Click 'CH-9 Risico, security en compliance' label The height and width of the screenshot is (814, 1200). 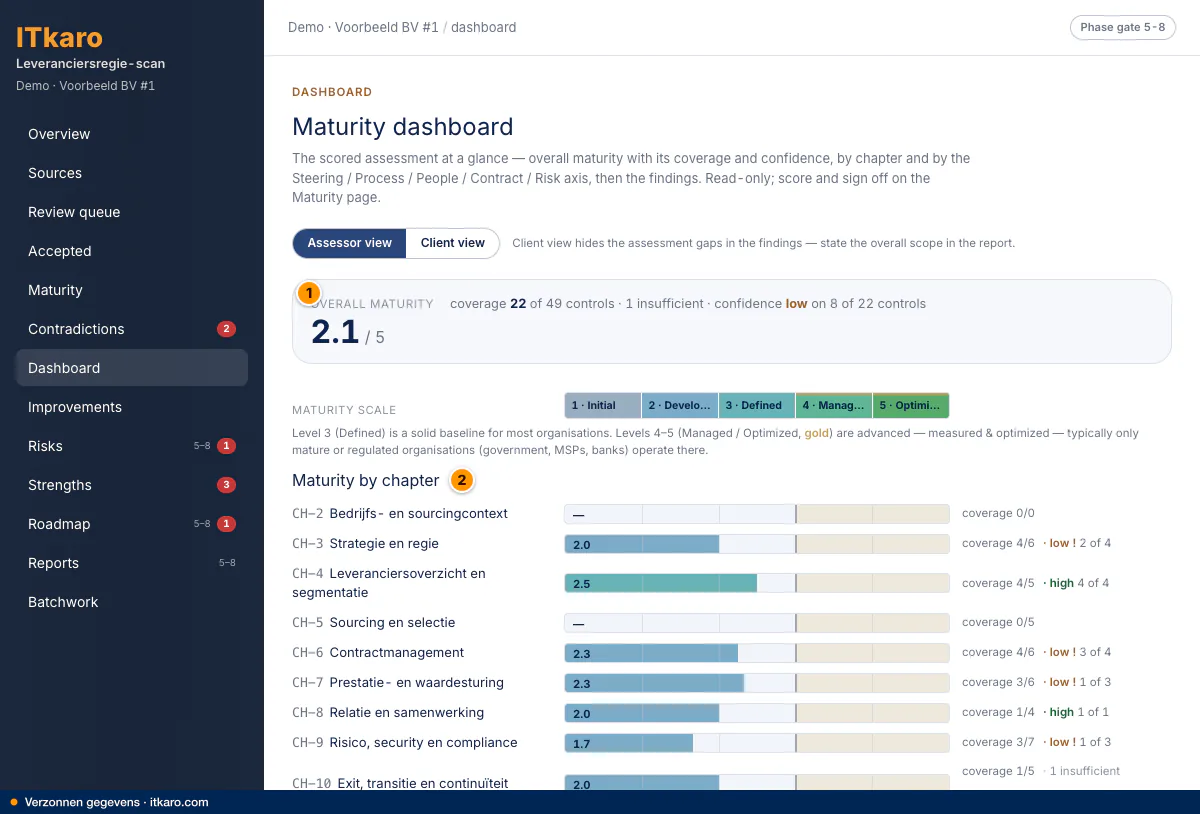(405, 742)
